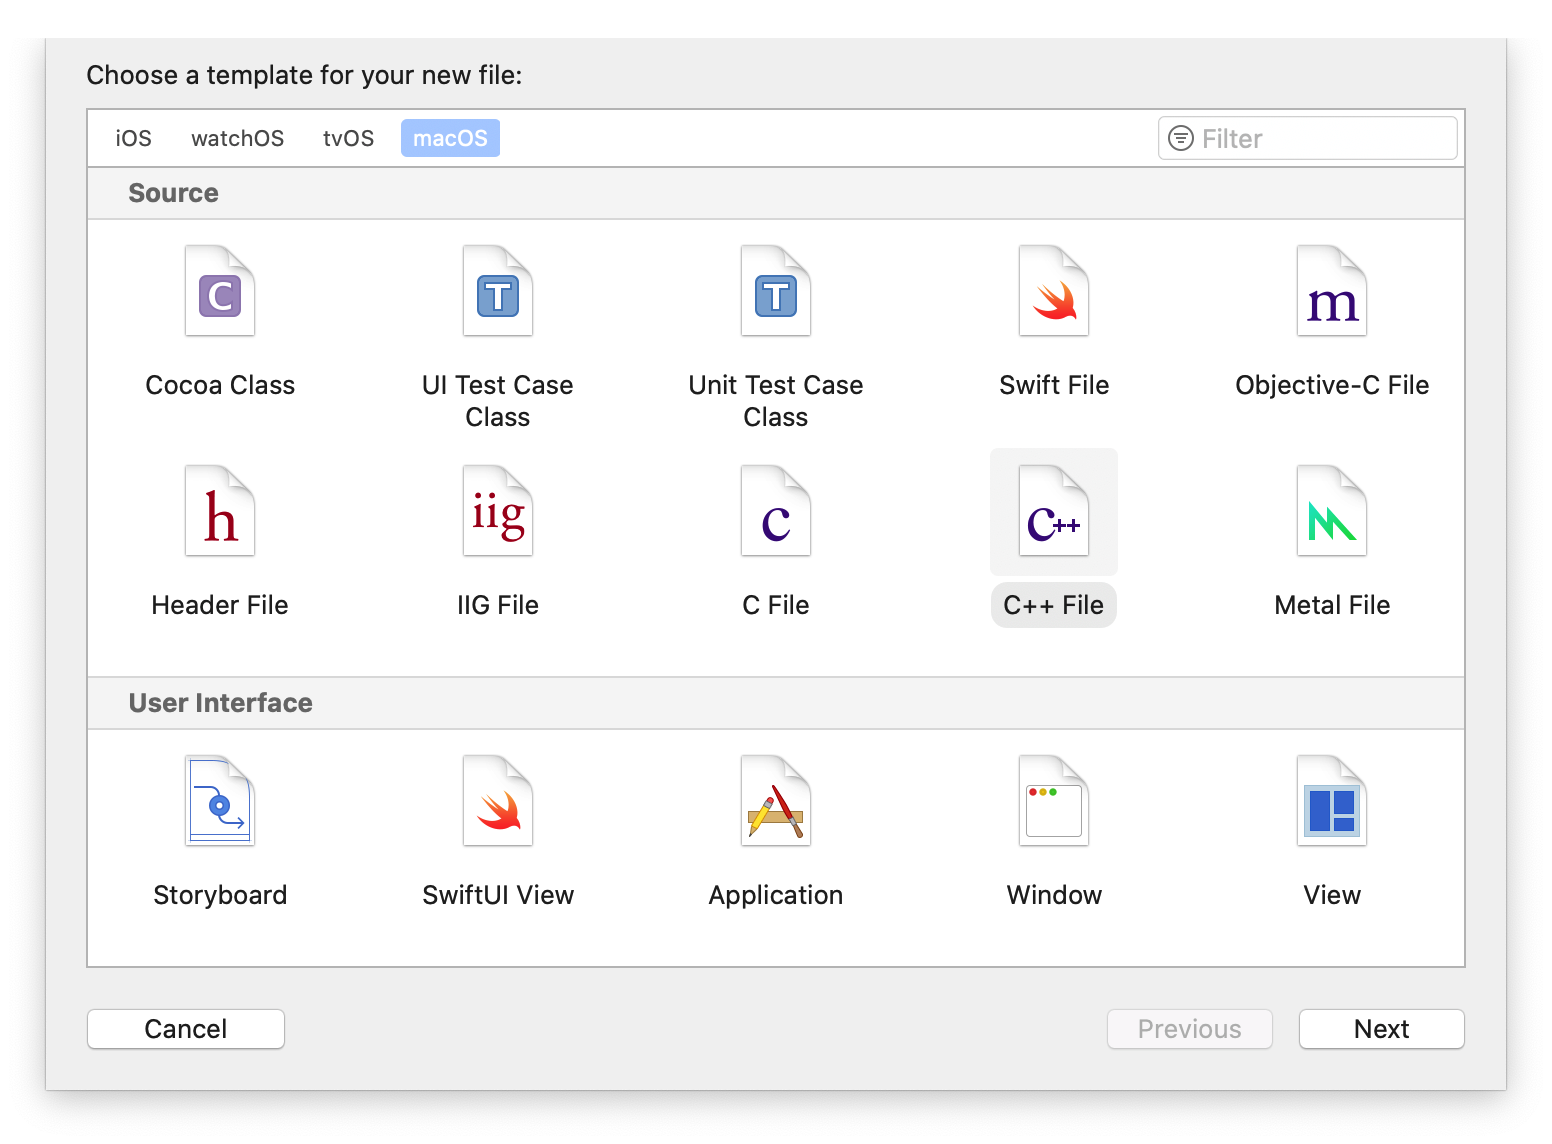Screen dimensions: 1552x1144
Task: Select the Header File template icon
Action: click(220, 512)
